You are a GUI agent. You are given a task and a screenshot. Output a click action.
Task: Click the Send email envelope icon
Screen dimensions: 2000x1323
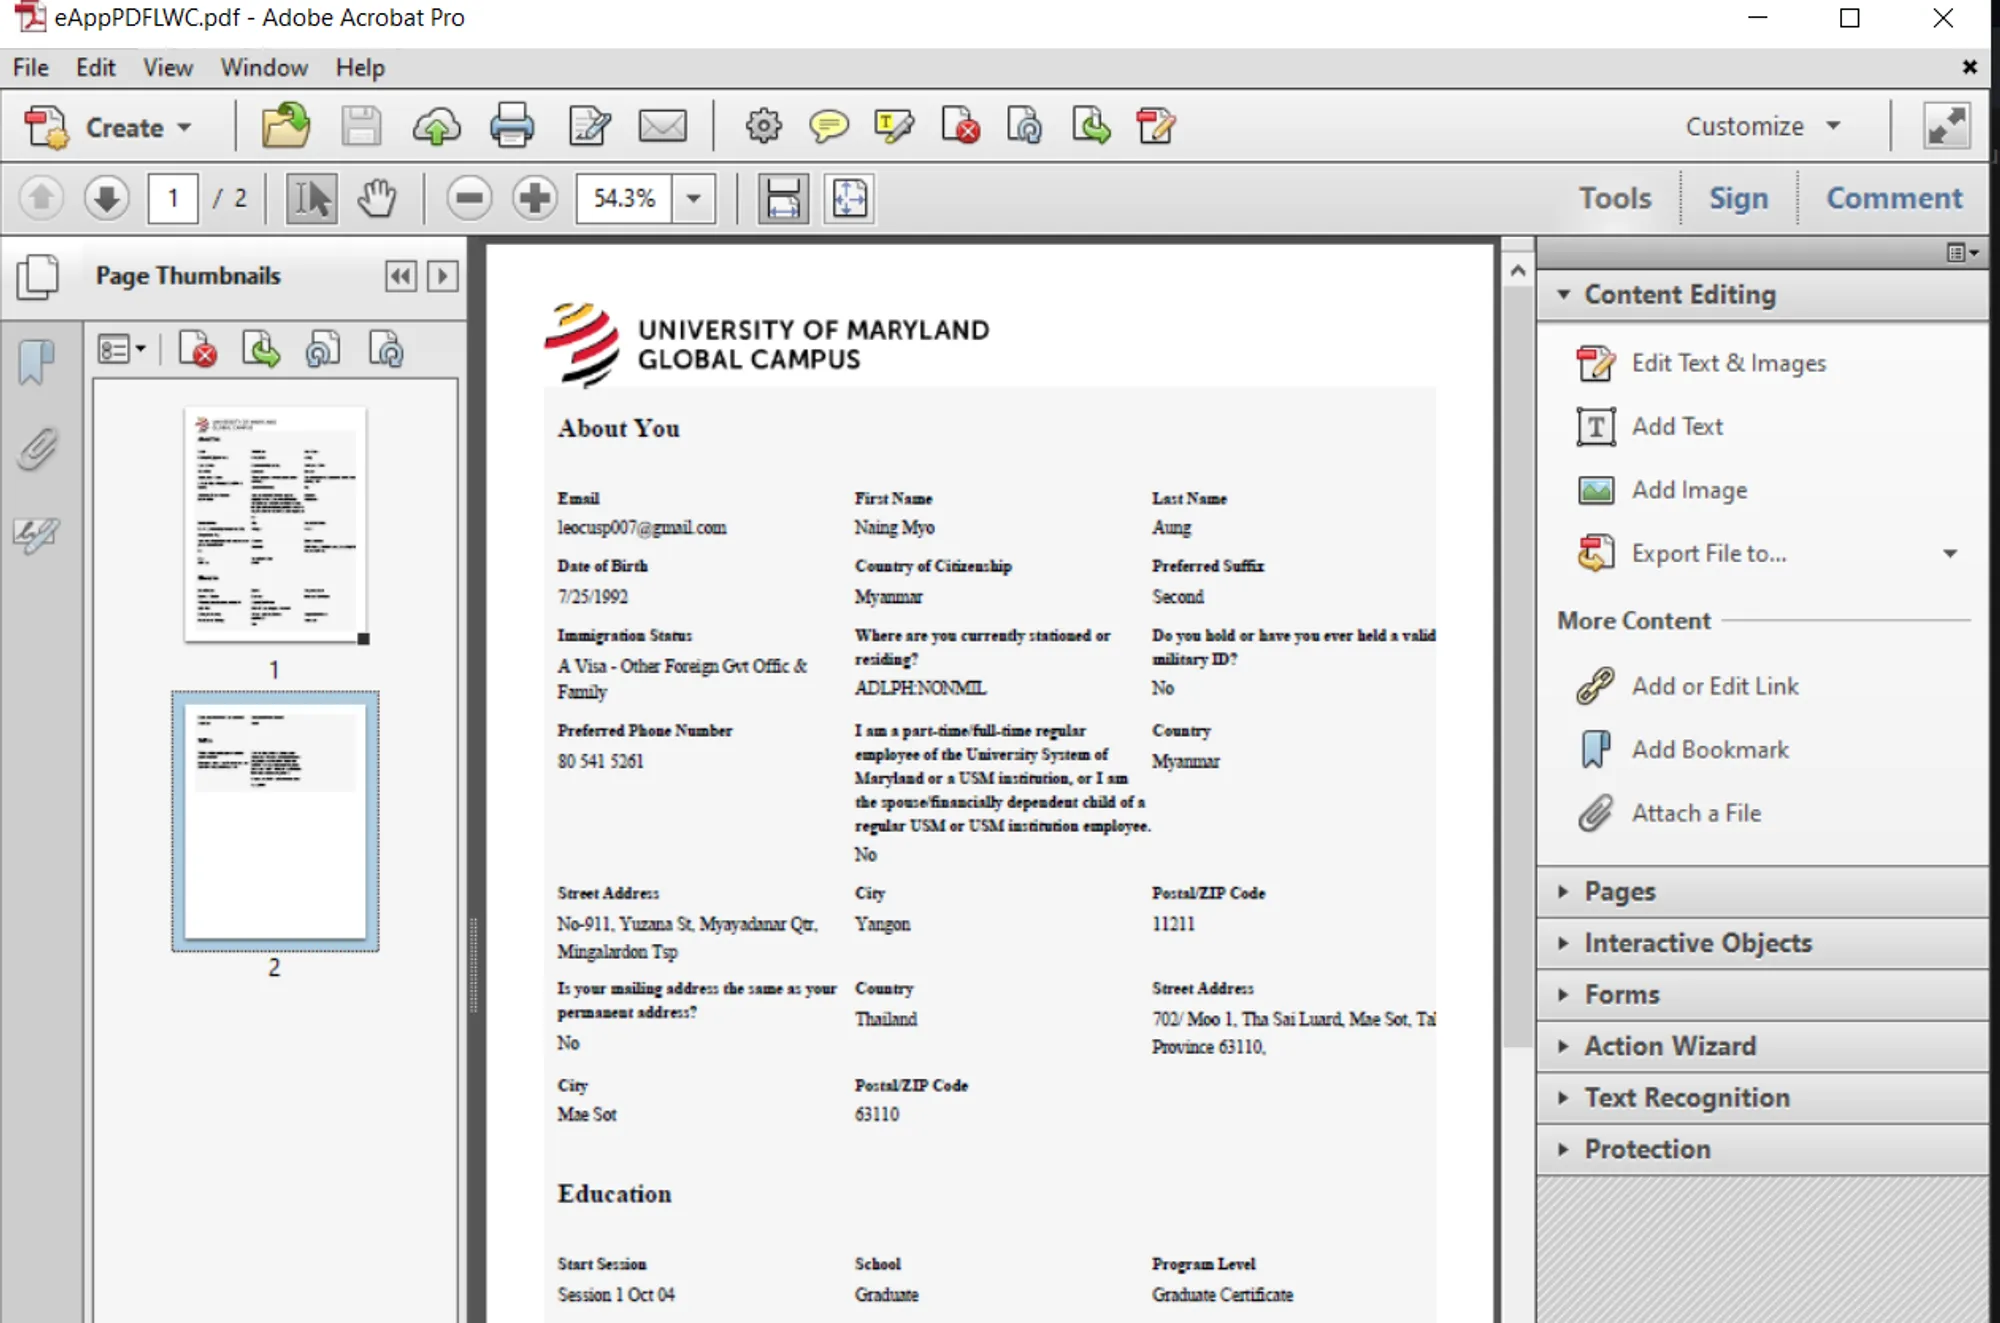pyautogui.click(x=662, y=127)
